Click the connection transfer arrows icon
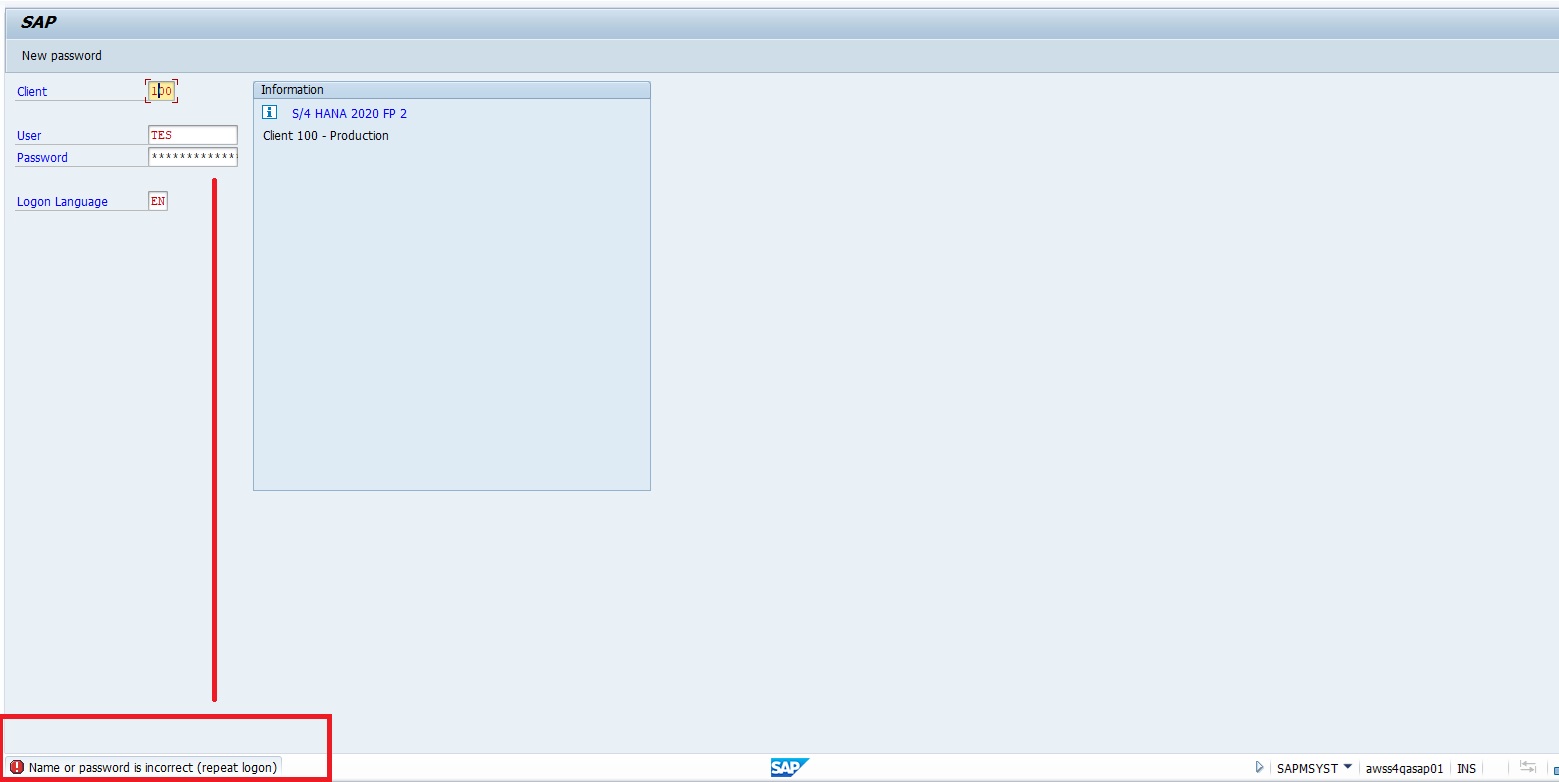The width and height of the screenshot is (1559, 782). [x=1527, y=767]
